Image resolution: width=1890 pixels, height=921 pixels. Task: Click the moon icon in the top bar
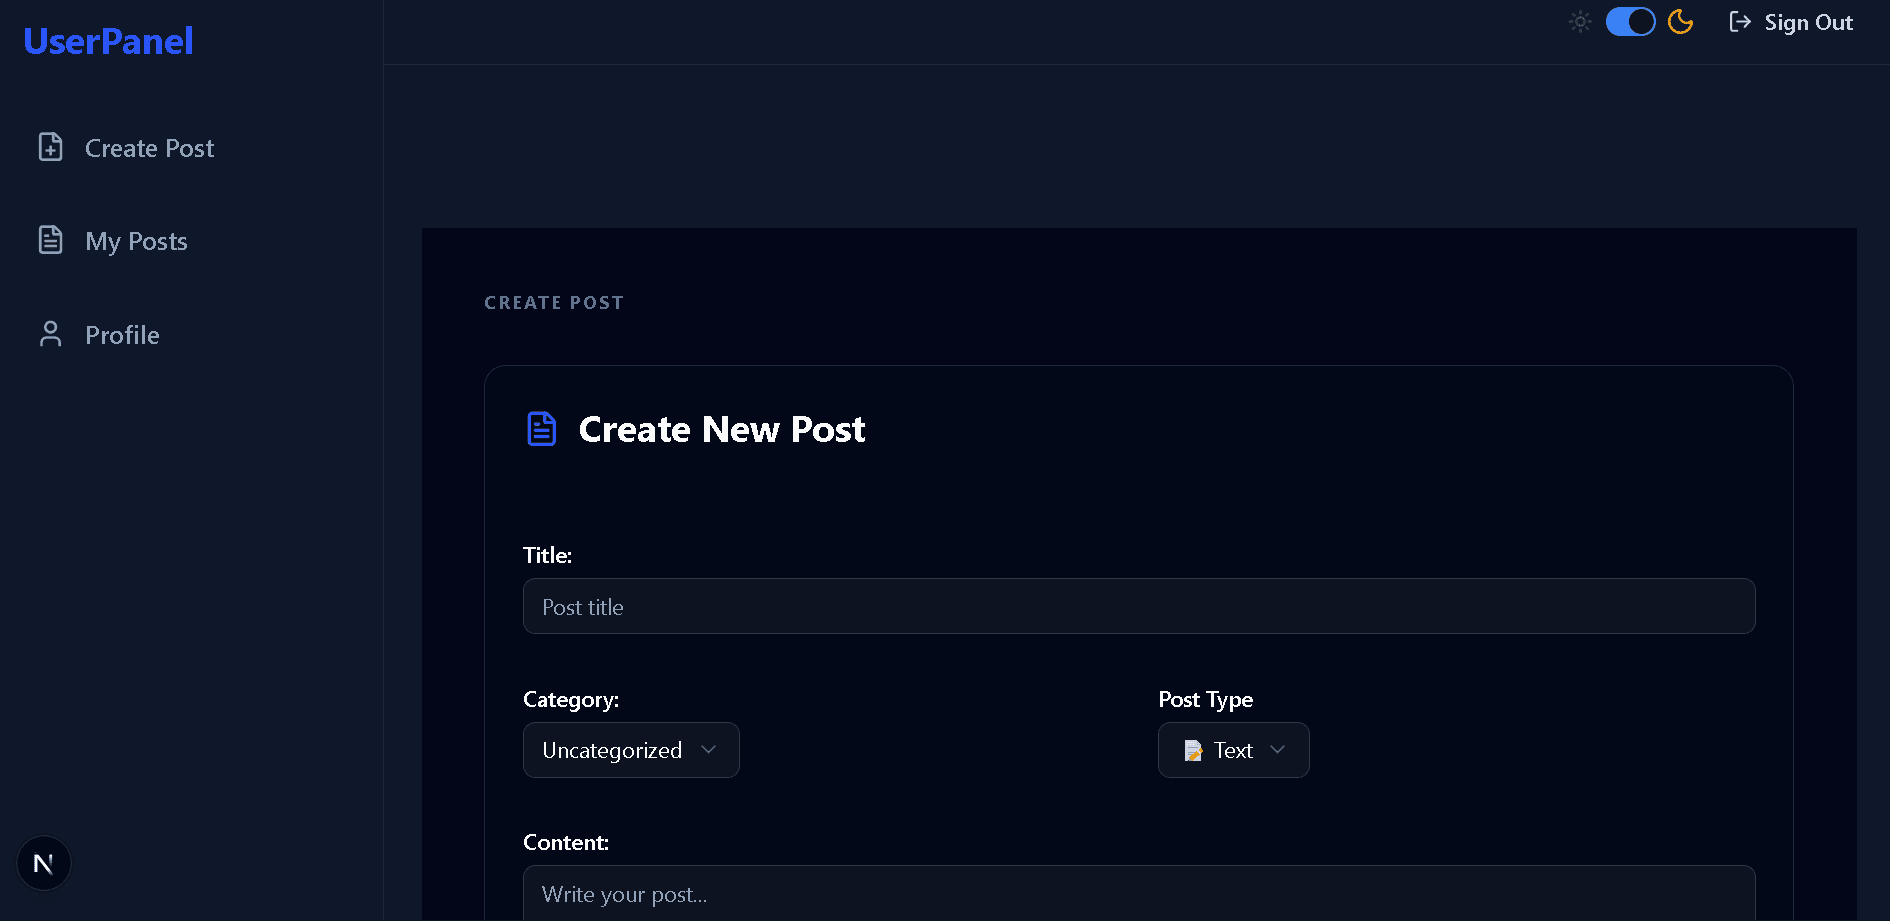[x=1680, y=21]
